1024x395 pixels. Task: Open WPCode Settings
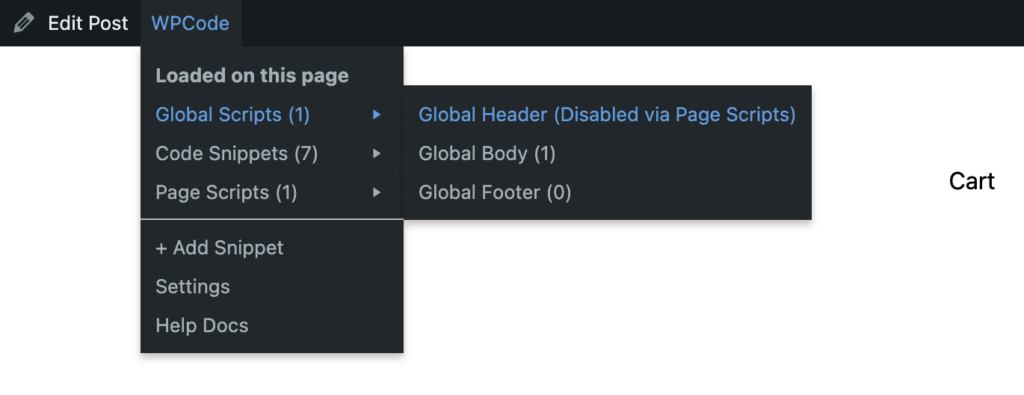point(272,287)
